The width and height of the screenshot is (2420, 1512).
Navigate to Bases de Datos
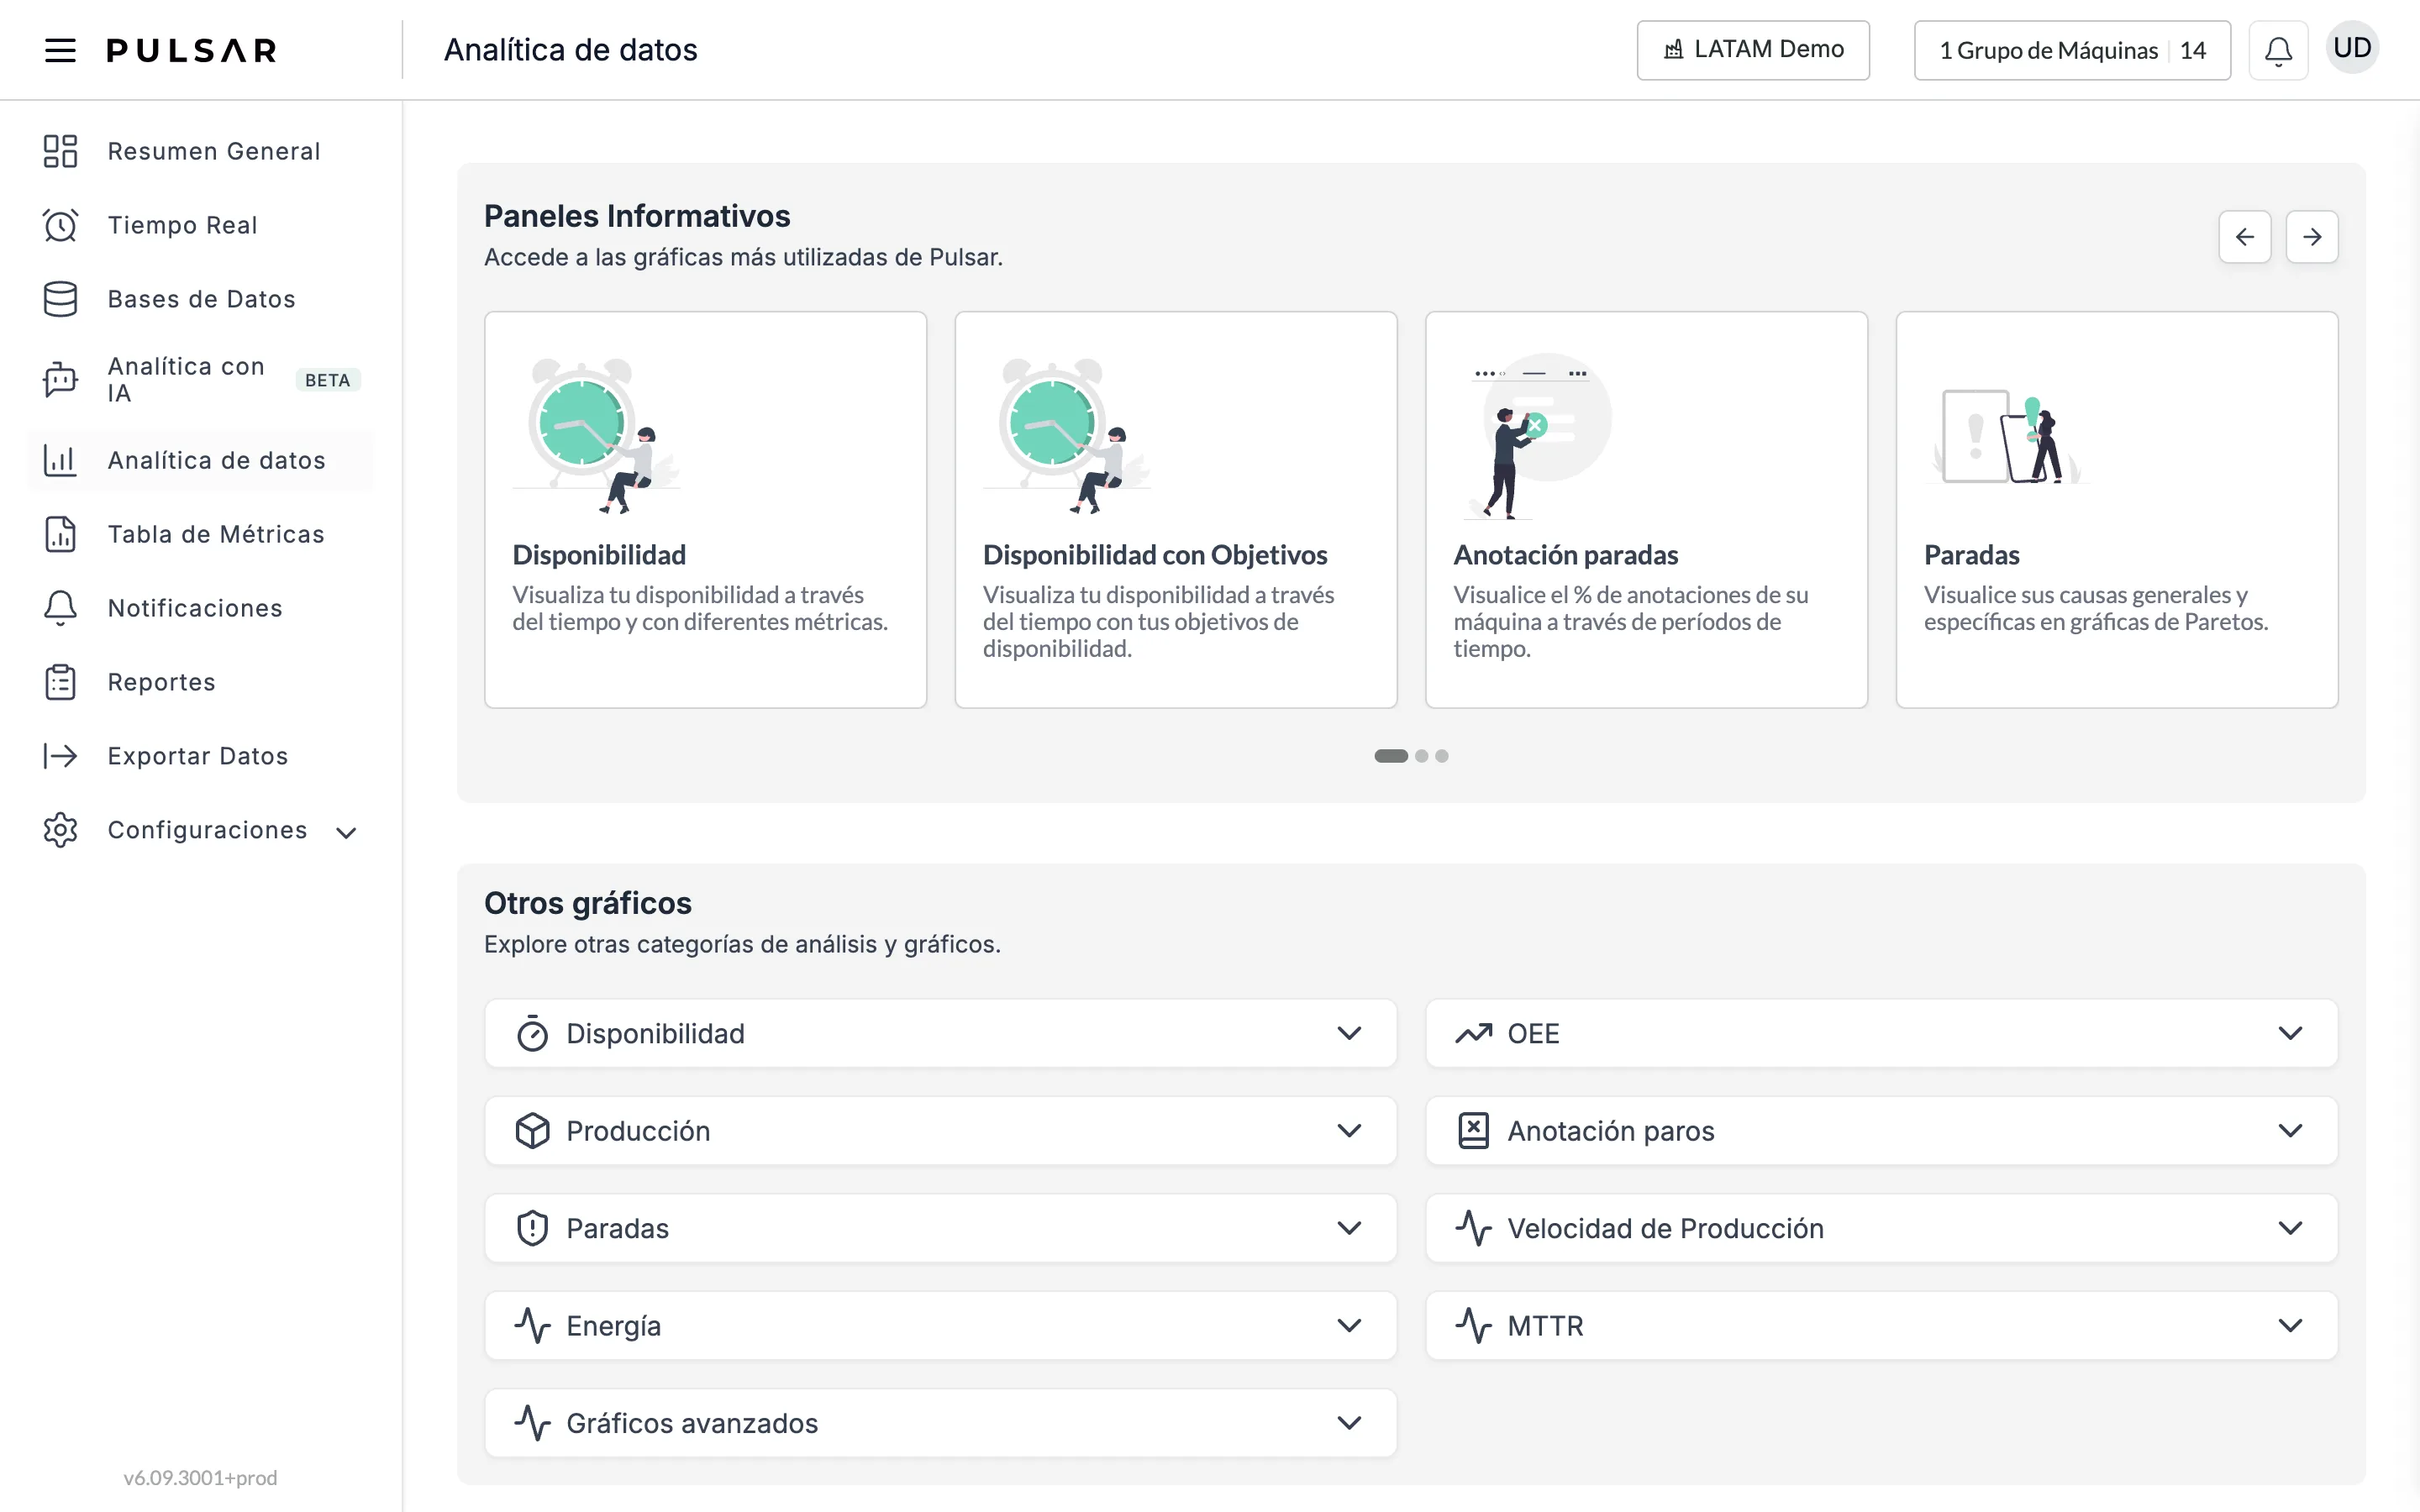click(201, 299)
